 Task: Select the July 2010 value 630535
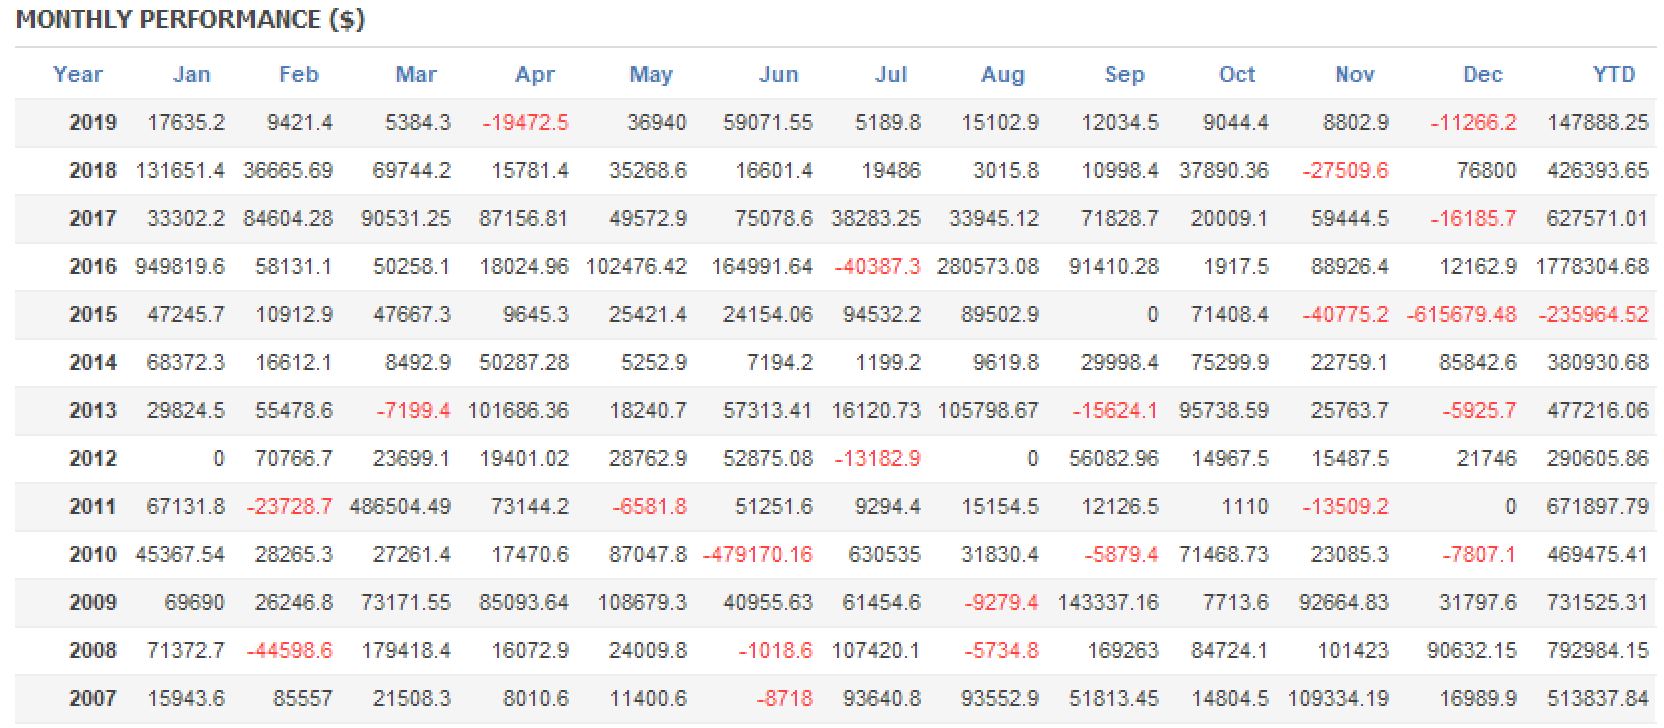click(884, 554)
